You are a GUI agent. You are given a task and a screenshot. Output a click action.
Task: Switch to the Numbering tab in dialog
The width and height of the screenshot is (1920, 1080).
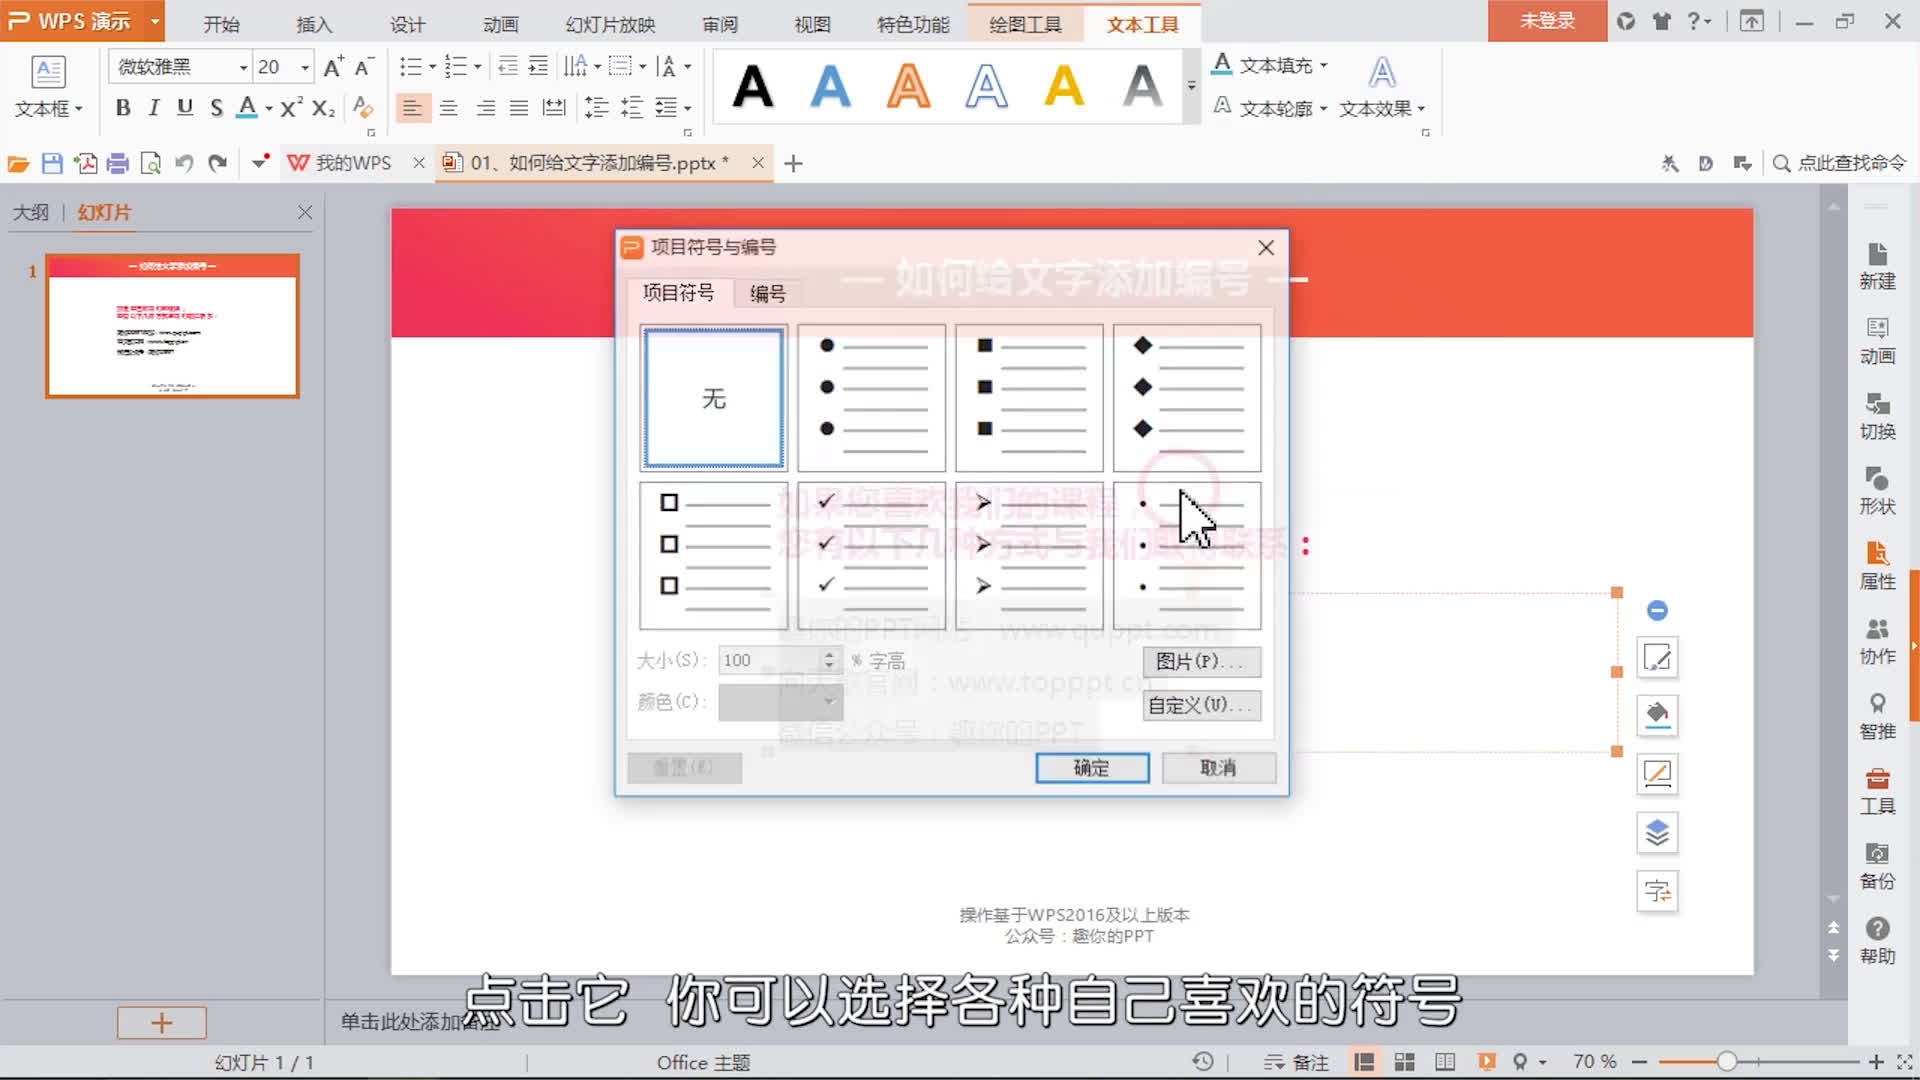point(767,293)
